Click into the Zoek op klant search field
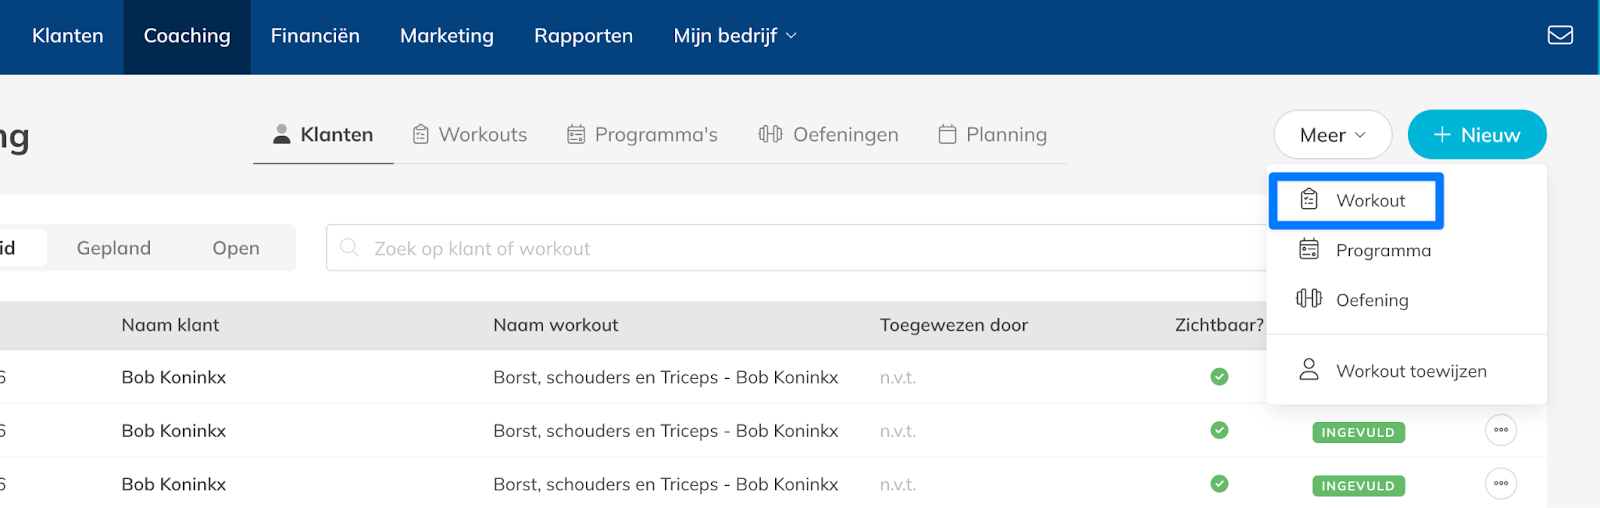This screenshot has width=1600, height=508. click(800, 248)
